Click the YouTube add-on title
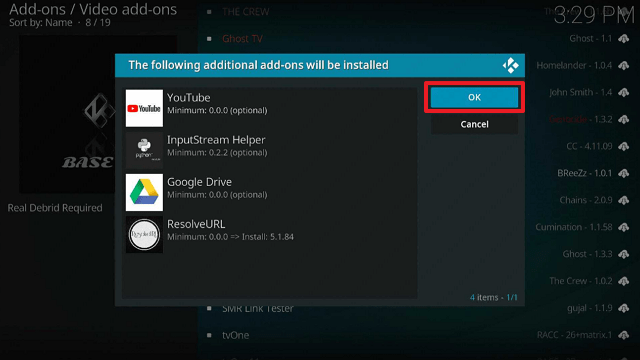 point(189,98)
